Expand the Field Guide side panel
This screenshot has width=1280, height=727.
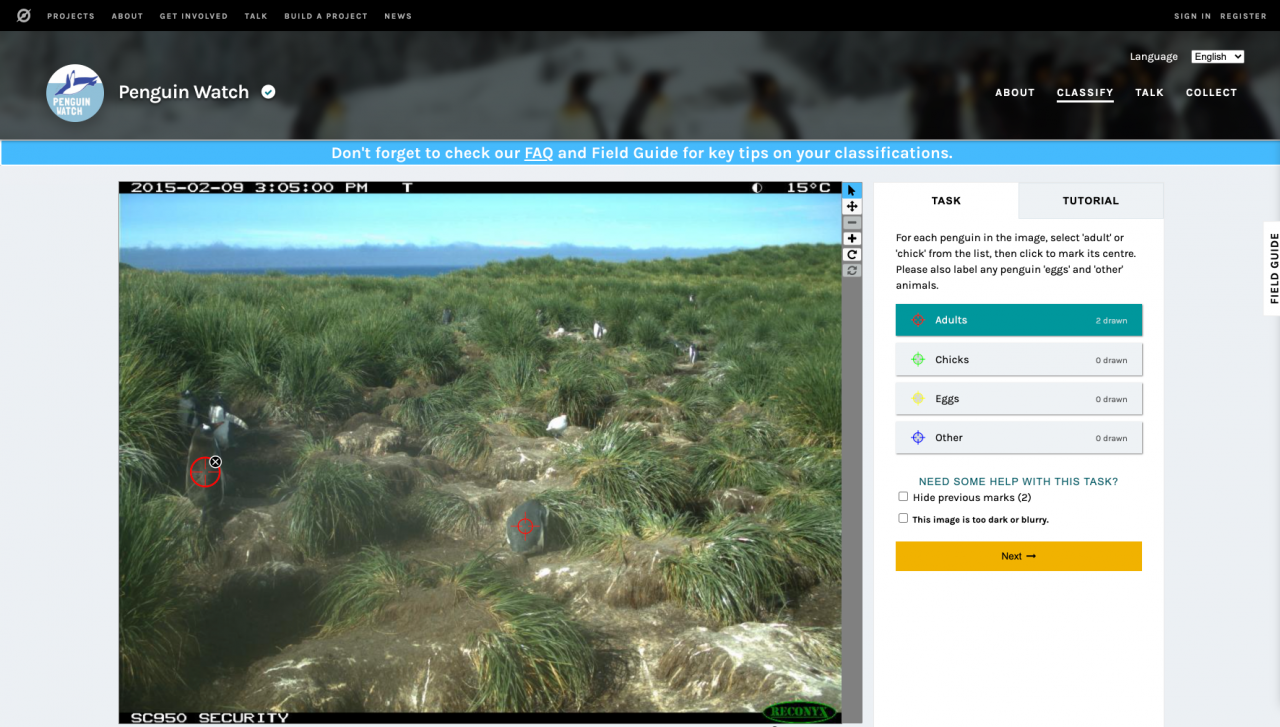coord(1273,268)
